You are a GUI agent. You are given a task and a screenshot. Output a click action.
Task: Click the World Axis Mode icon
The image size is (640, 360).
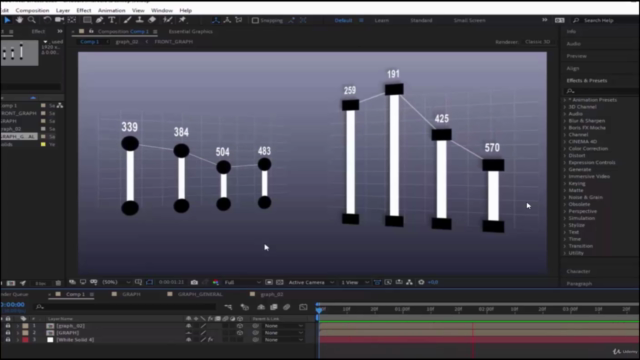point(227,20)
